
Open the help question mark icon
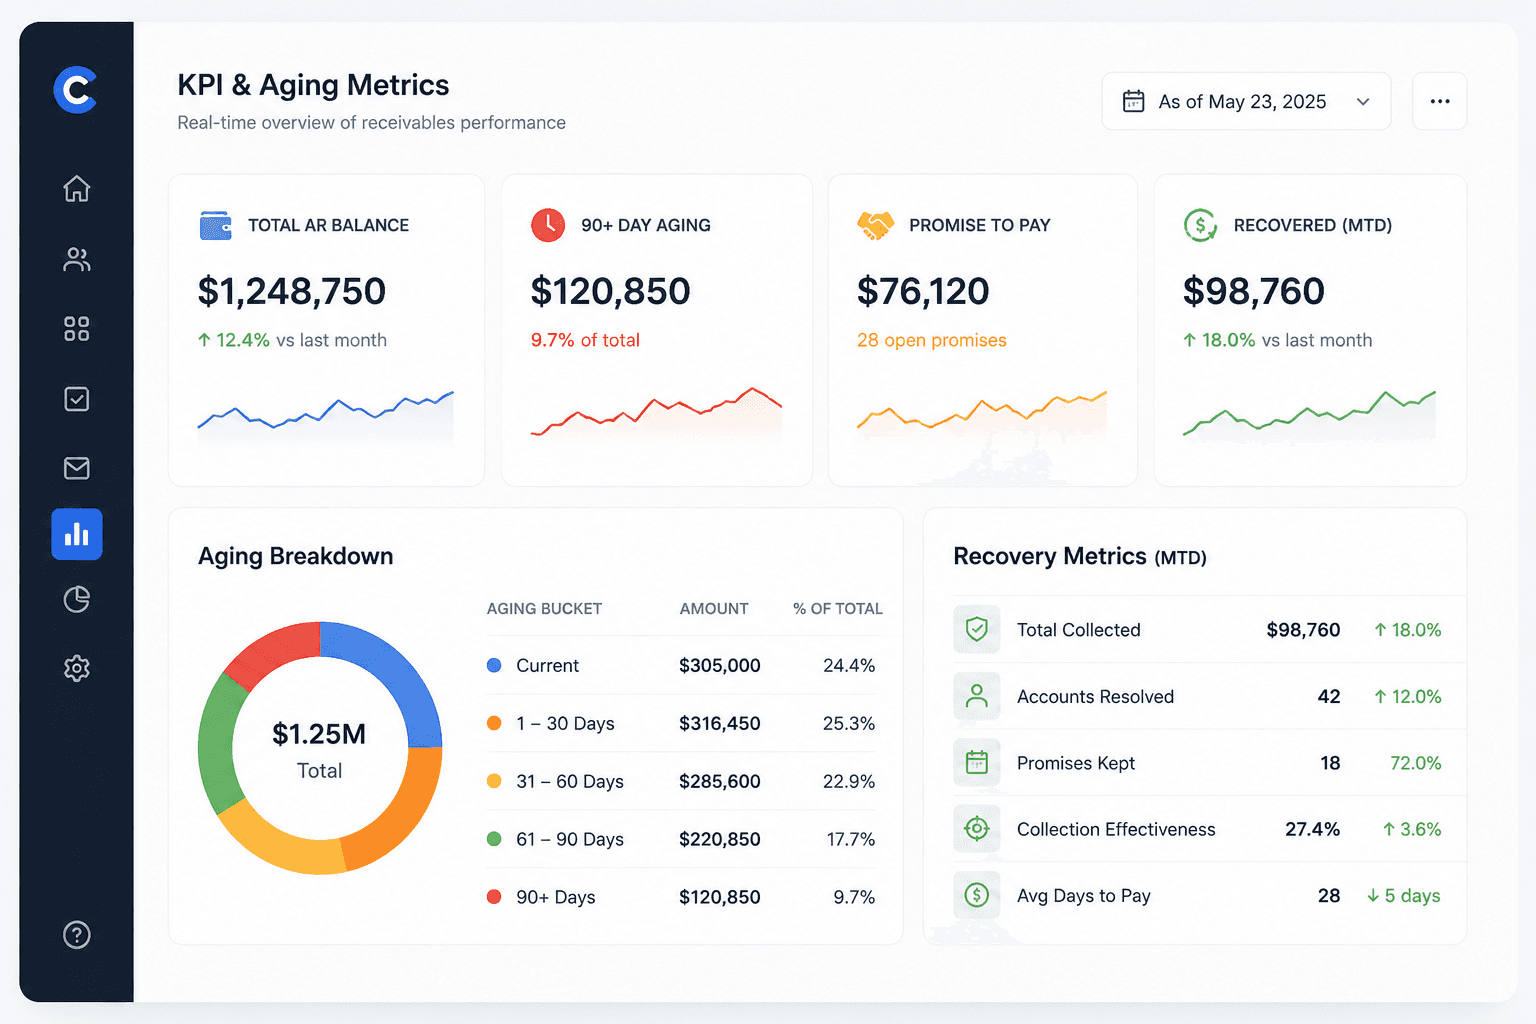76,935
